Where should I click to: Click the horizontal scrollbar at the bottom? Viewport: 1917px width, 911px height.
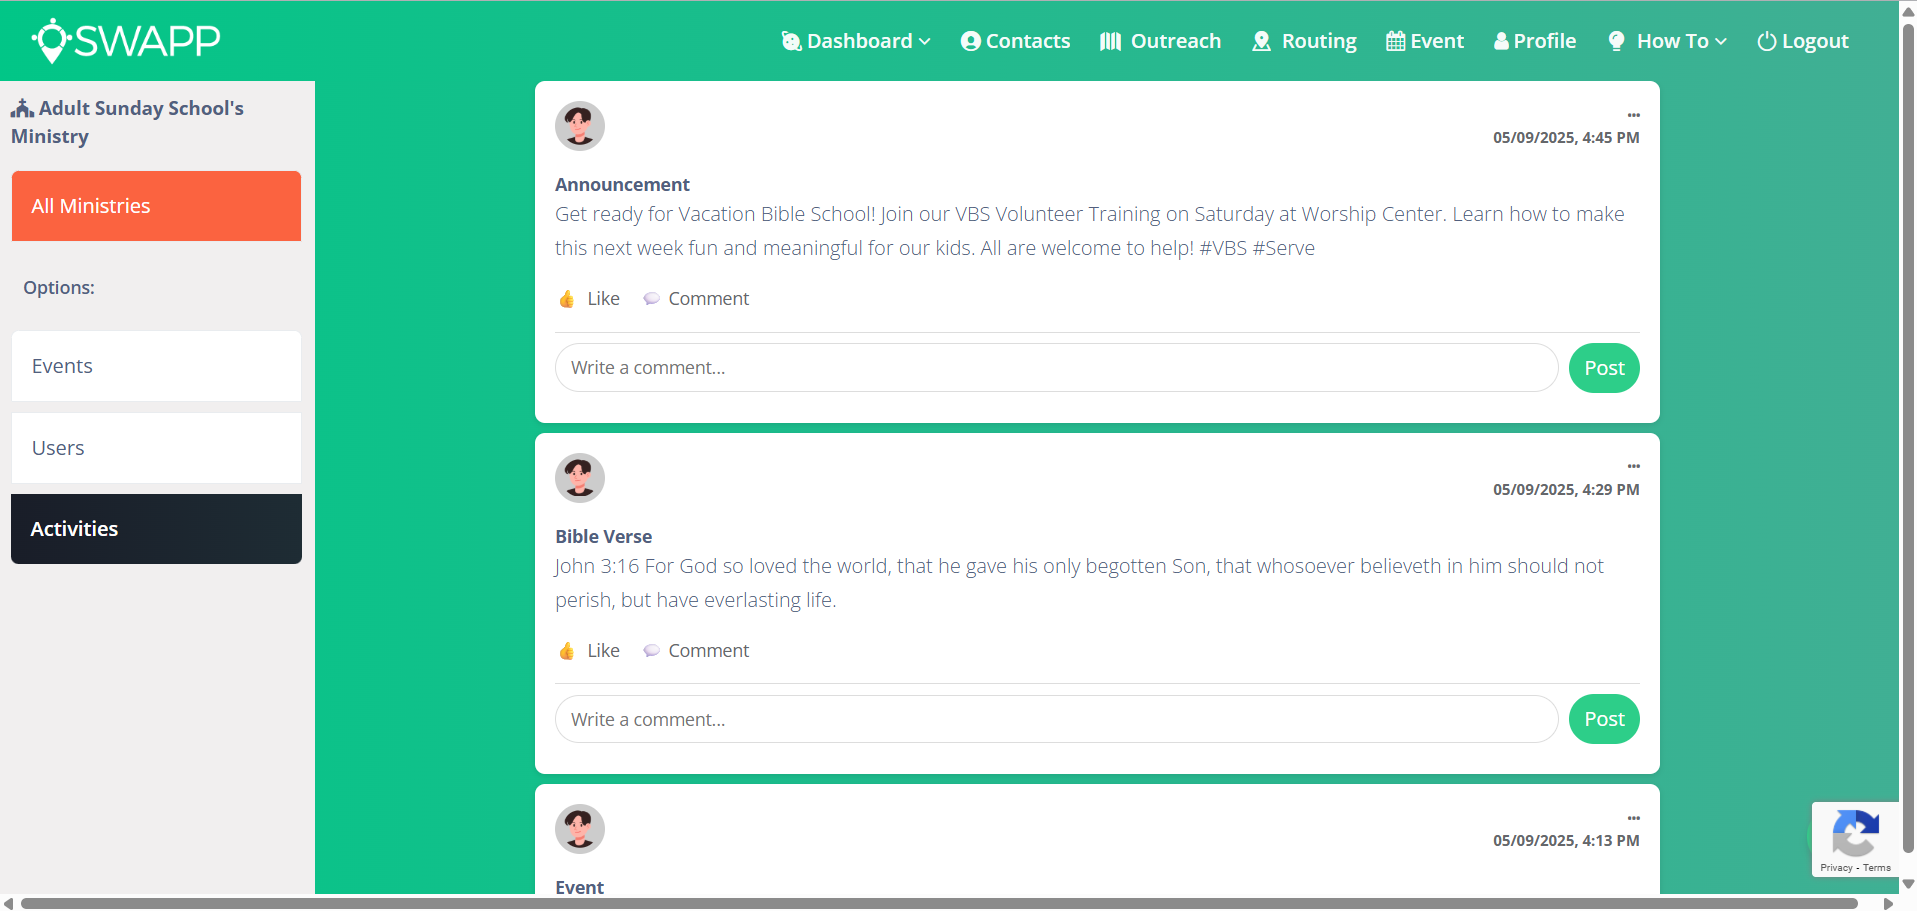click(938, 903)
